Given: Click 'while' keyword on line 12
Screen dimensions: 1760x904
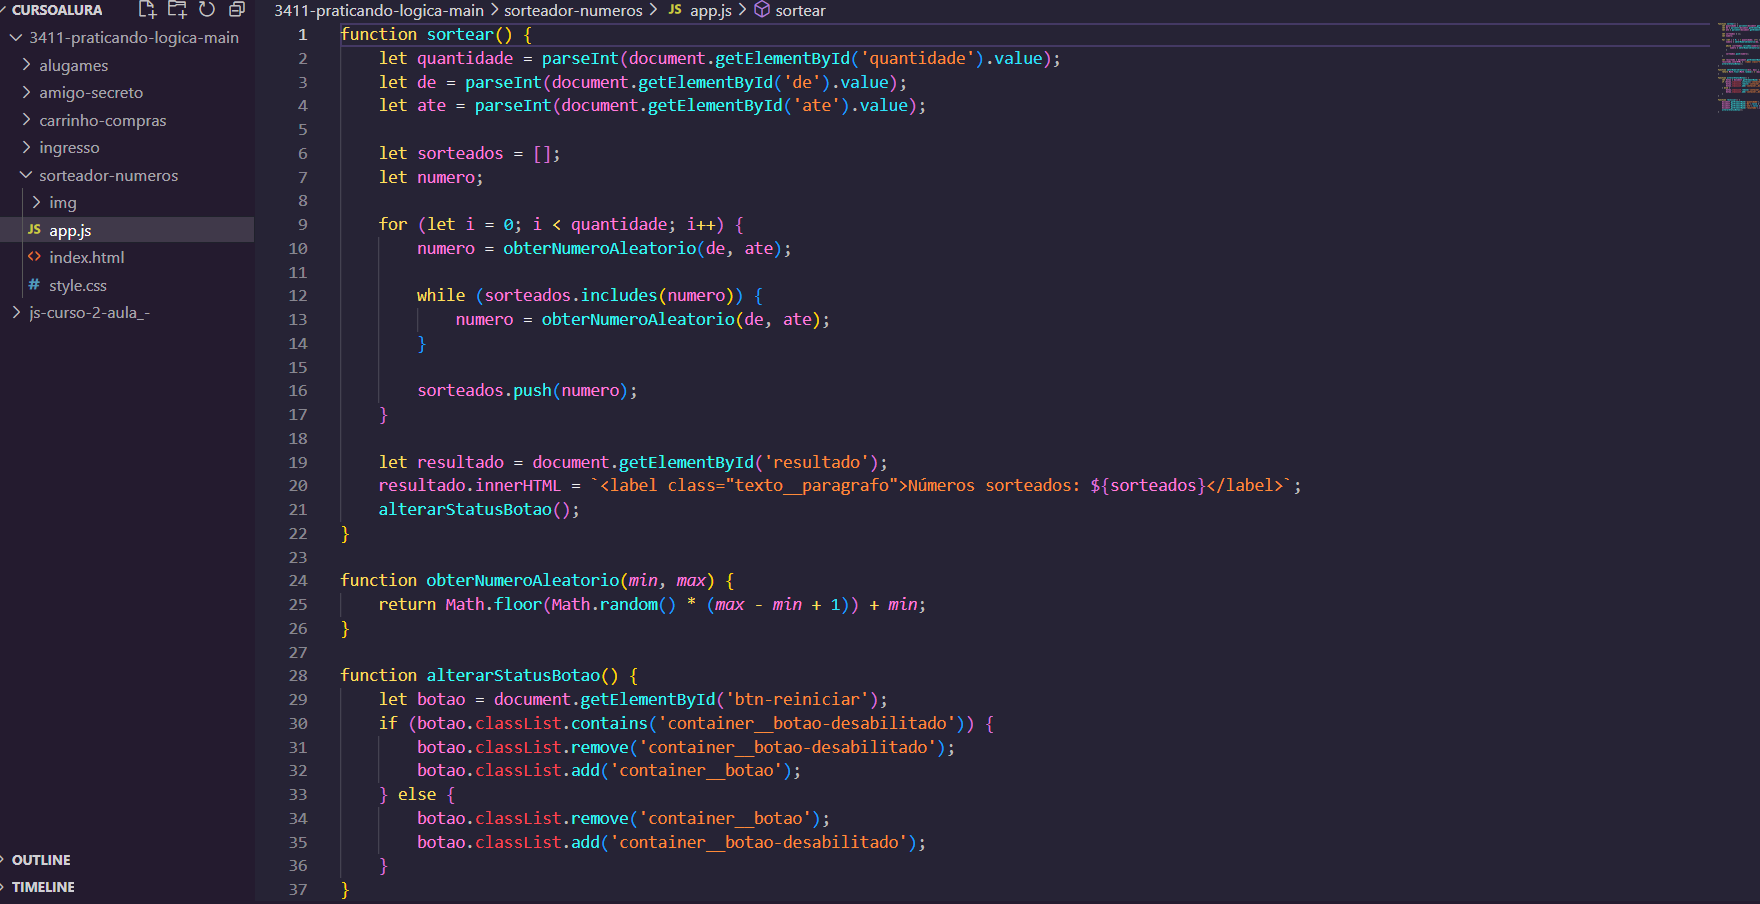Looking at the screenshot, I should click(441, 295).
